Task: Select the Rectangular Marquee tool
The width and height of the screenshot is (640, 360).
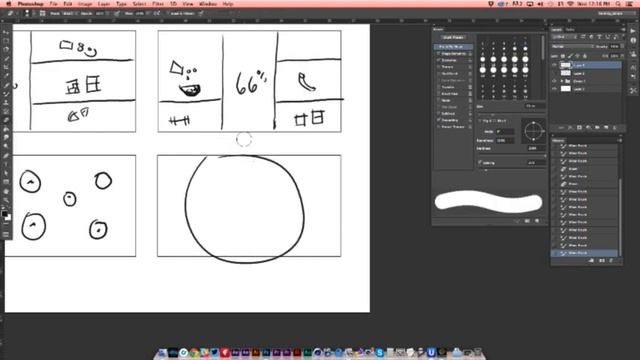Action: click(x=6, y=41)
